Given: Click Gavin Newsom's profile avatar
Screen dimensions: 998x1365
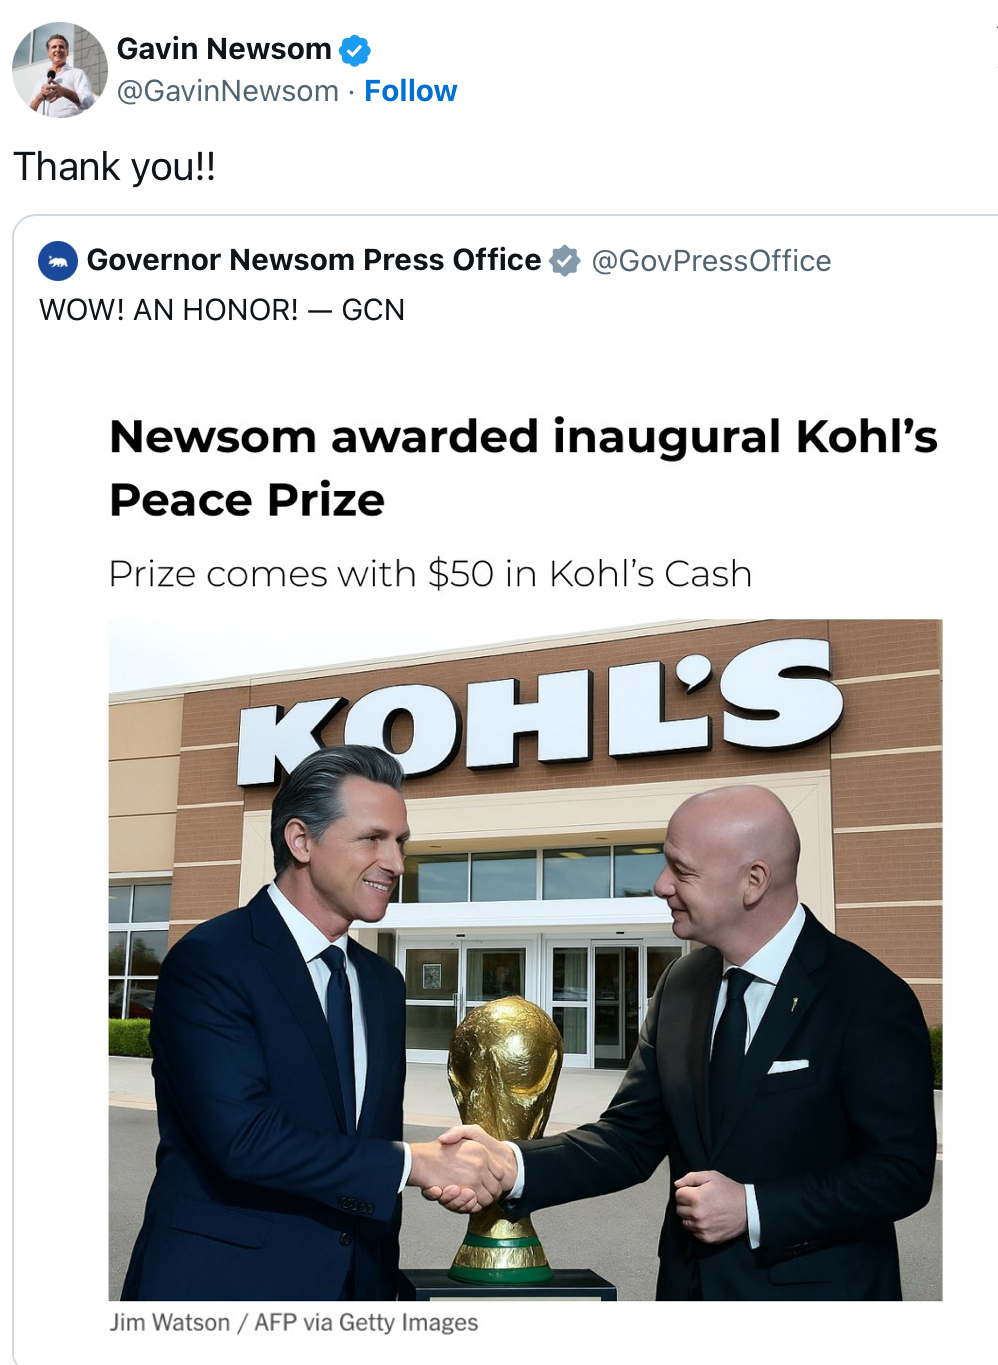Looking at the screenshot, I should pos(60,70).
